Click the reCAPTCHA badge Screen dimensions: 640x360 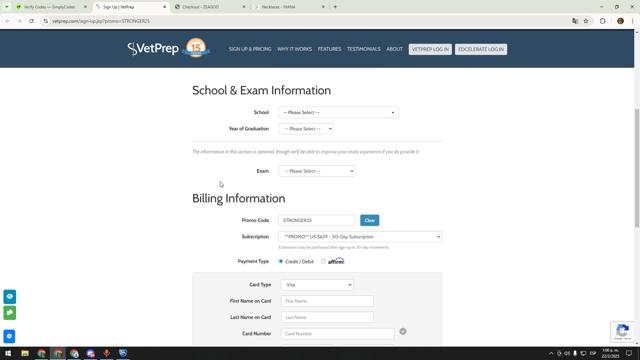[x=622, y=331]
